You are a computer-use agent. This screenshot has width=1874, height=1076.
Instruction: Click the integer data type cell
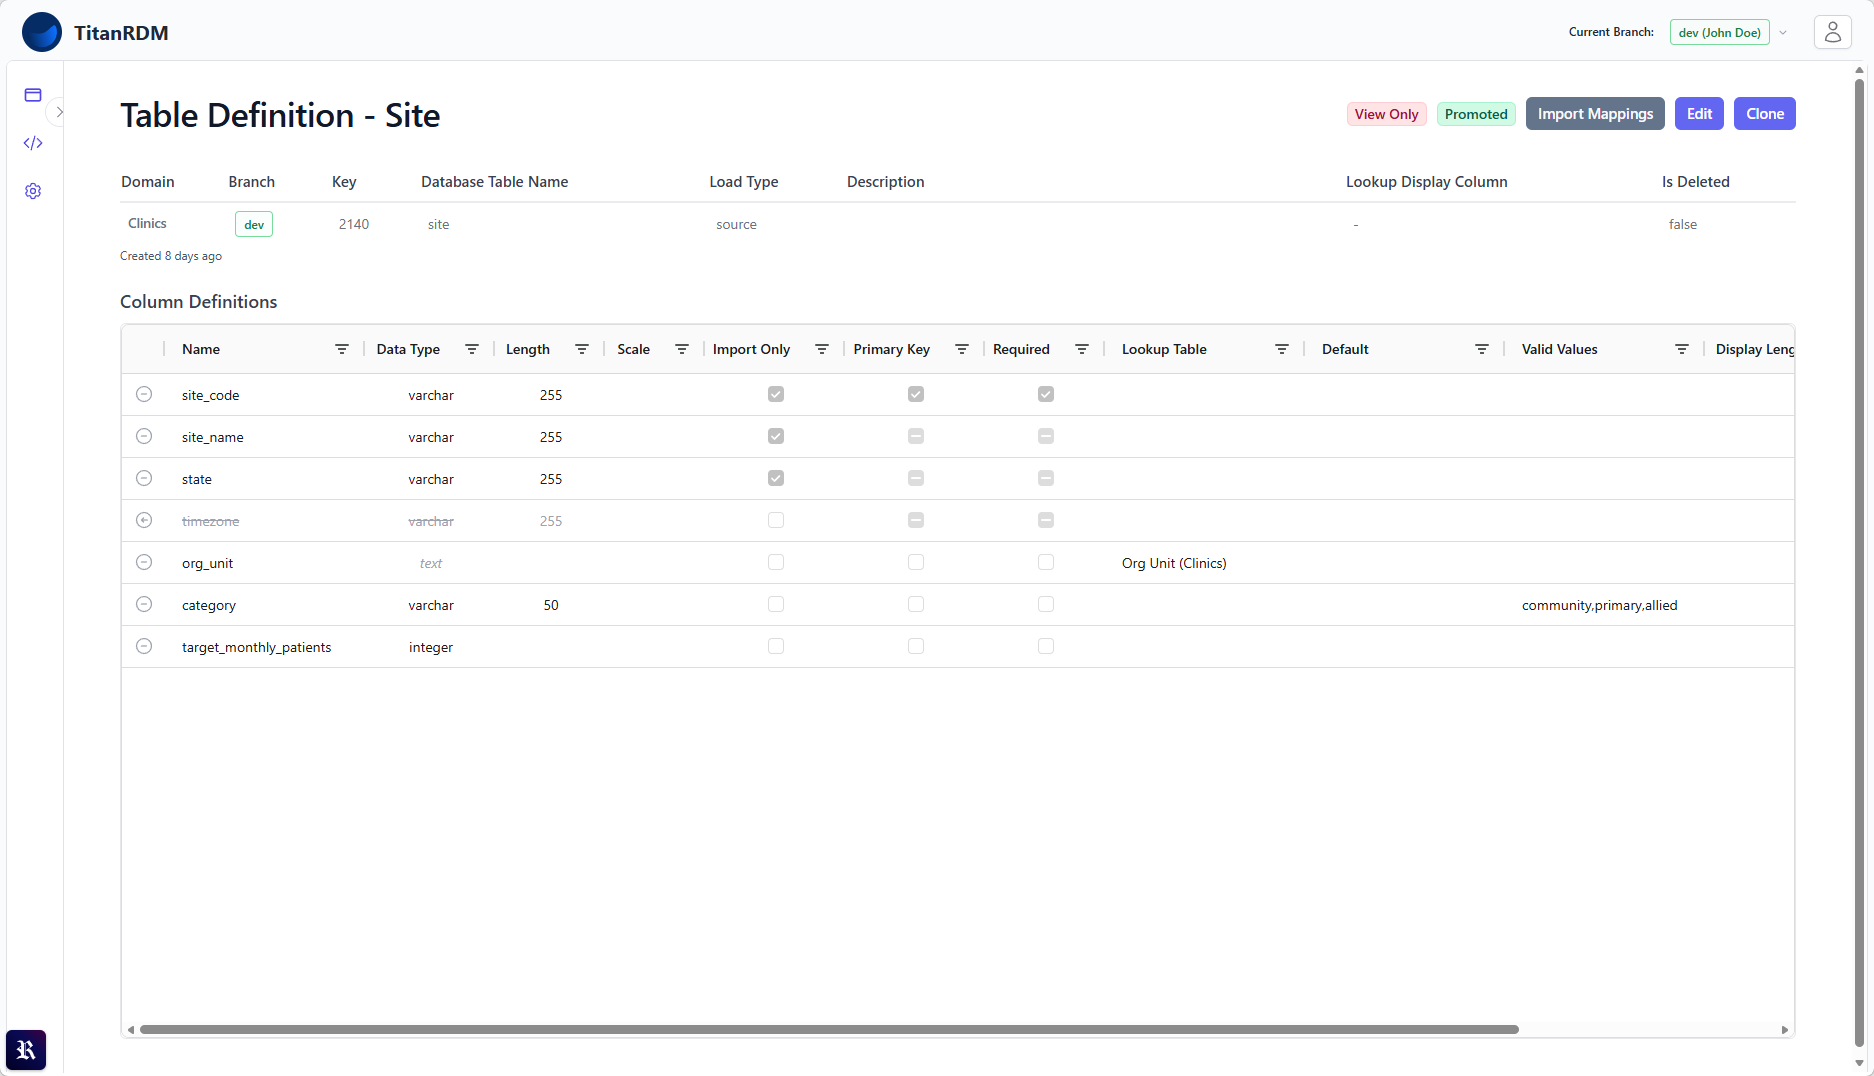431,647
